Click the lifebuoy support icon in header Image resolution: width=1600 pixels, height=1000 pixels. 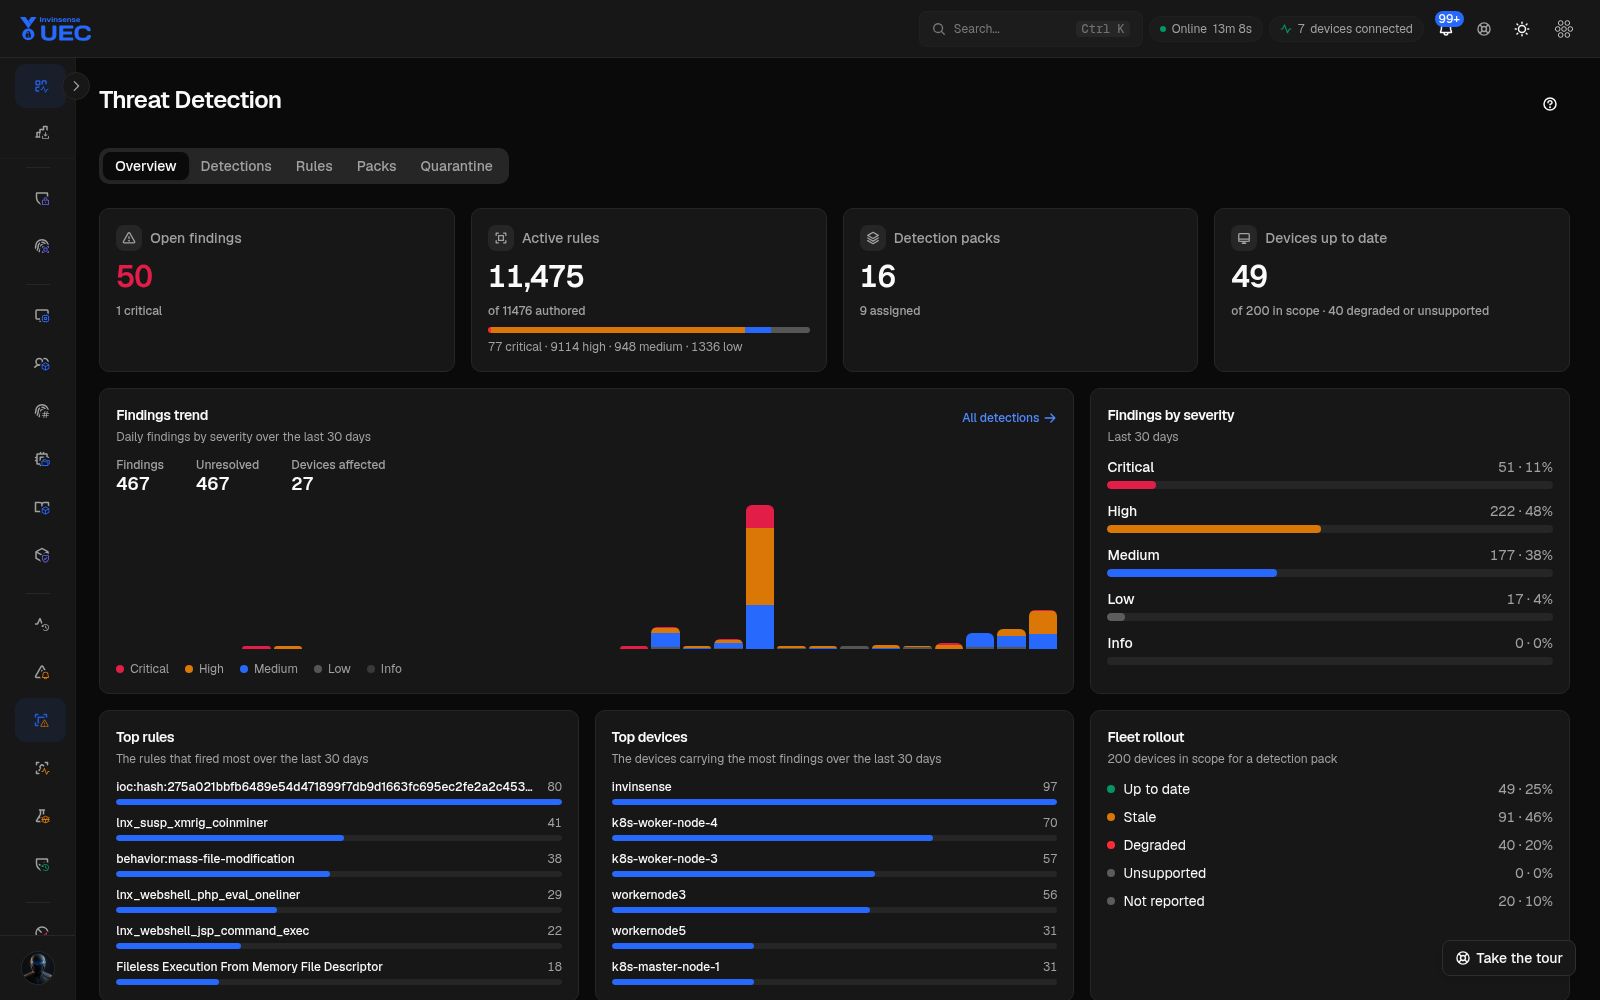tap(1484, 29)
